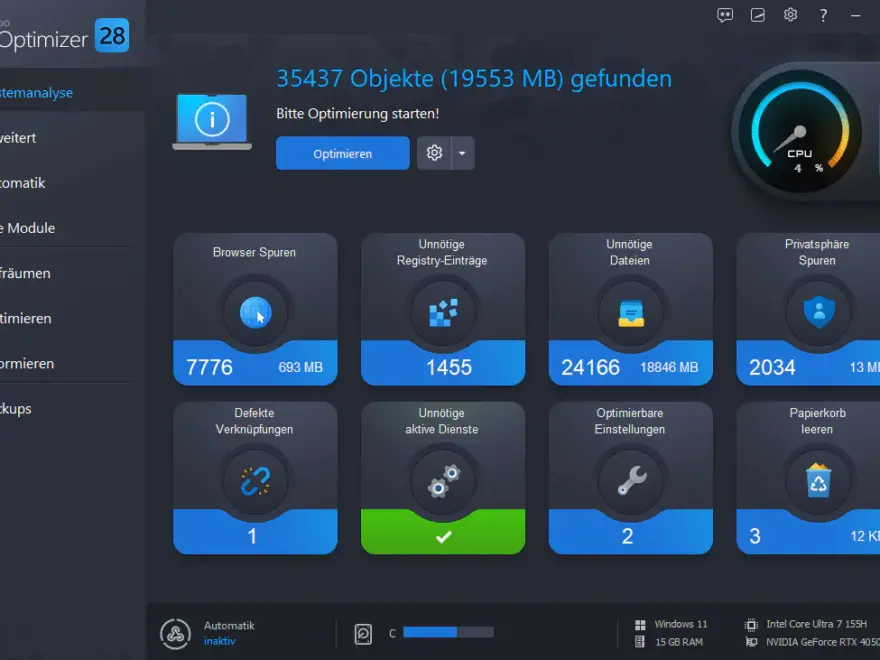880x660 pixels.
Task: Click the 1455 registry entries count
Action: tap(448, 367)
